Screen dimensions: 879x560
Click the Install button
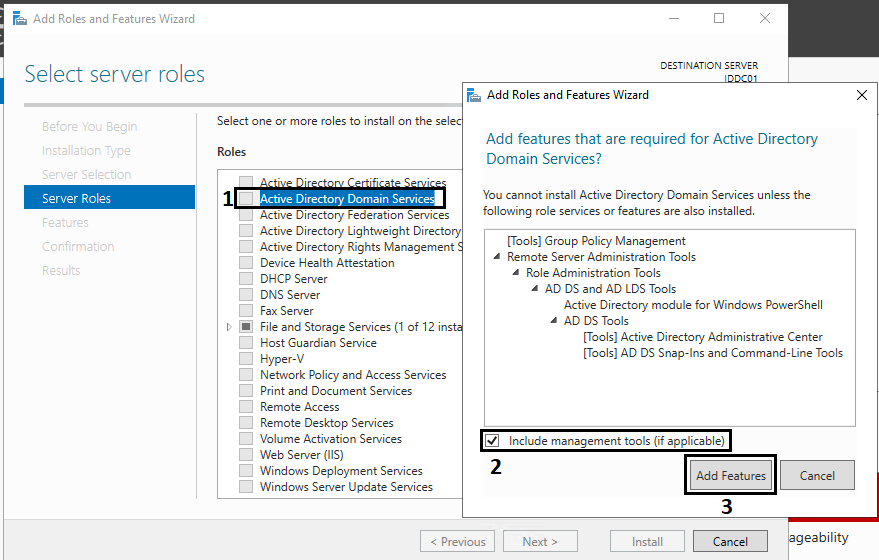pyautogui.click(x=647, y=542)
